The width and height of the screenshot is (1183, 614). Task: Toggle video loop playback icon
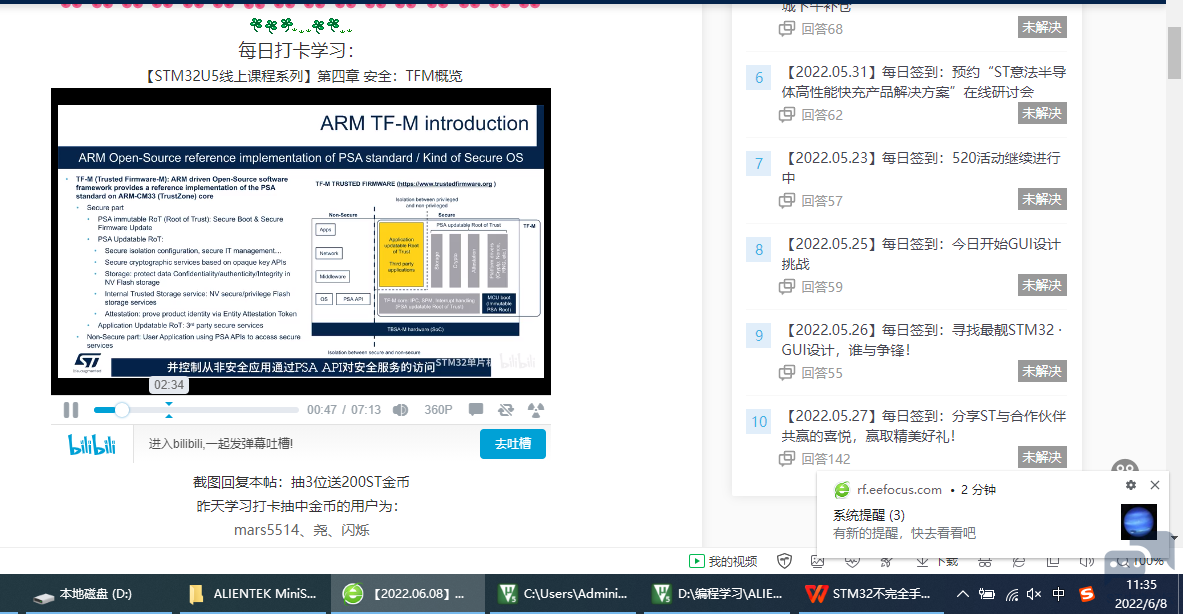(505, 410)
